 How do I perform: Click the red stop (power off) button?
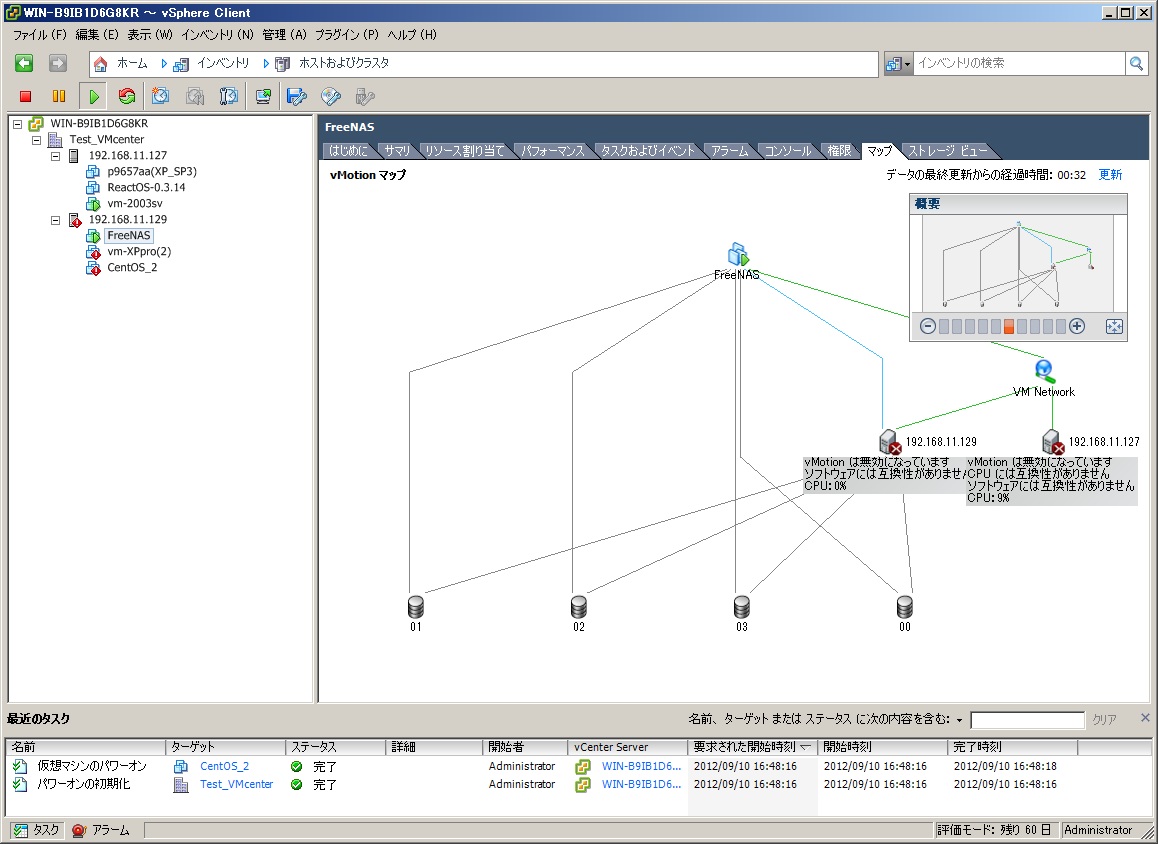[25, 96]
